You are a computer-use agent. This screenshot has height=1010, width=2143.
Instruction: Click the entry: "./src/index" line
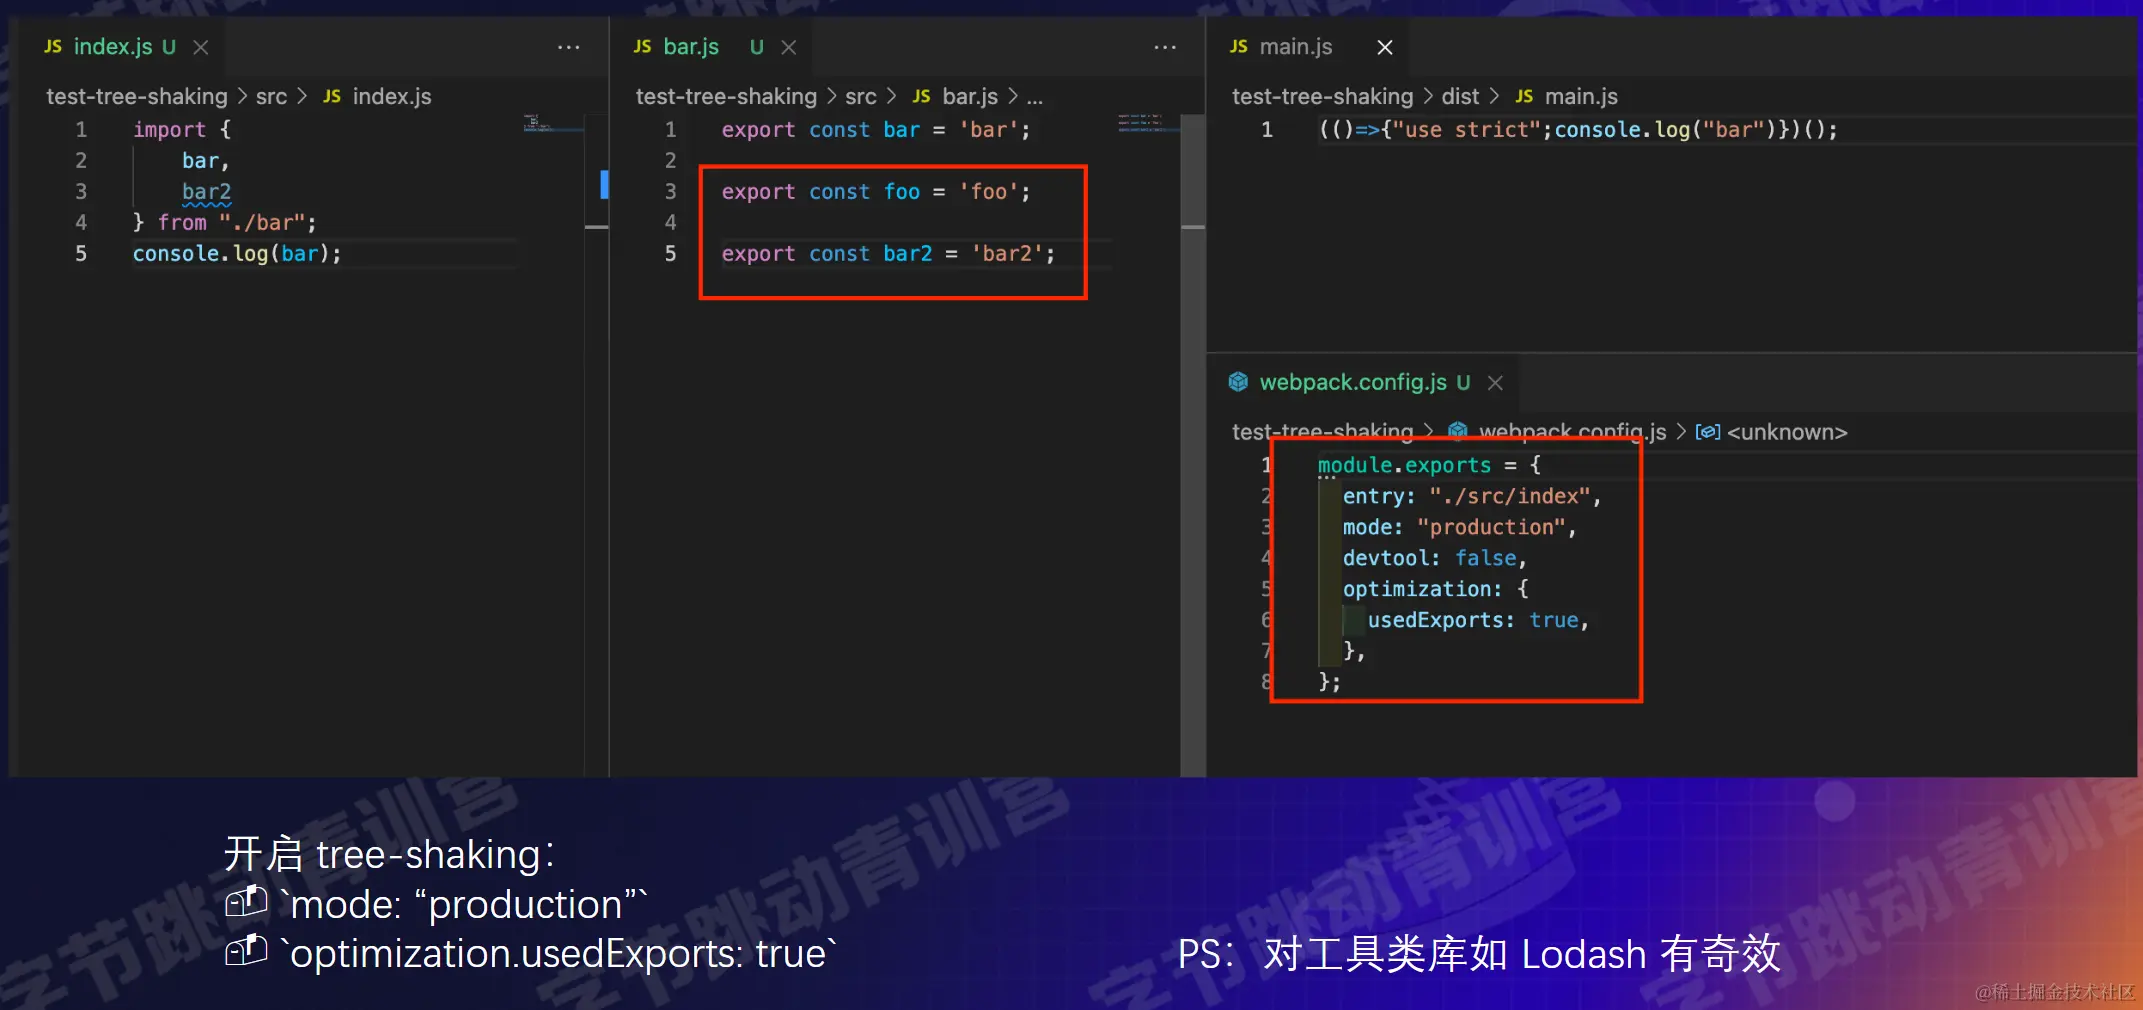tap(1472, 496)
